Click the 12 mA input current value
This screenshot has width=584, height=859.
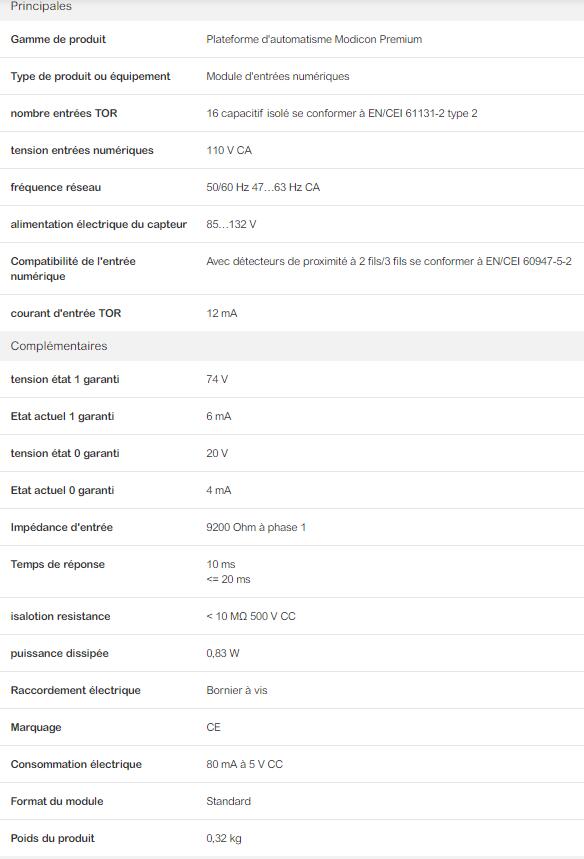point(222,313)
